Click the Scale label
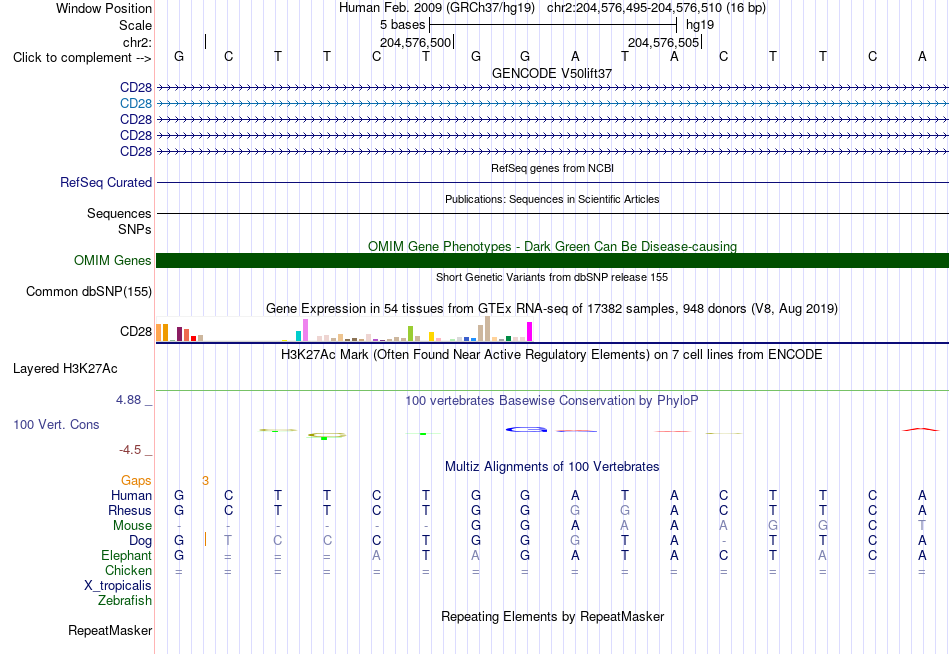This screenshot has height=654, width=950. tap(136, 25)
